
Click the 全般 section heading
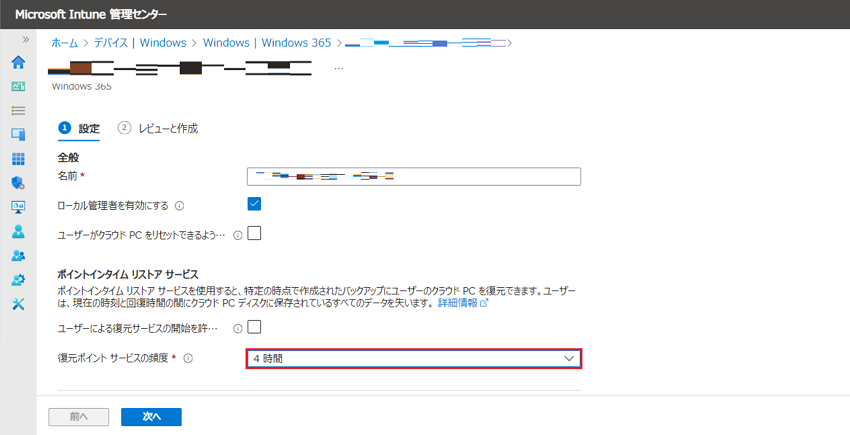[68, 157]
